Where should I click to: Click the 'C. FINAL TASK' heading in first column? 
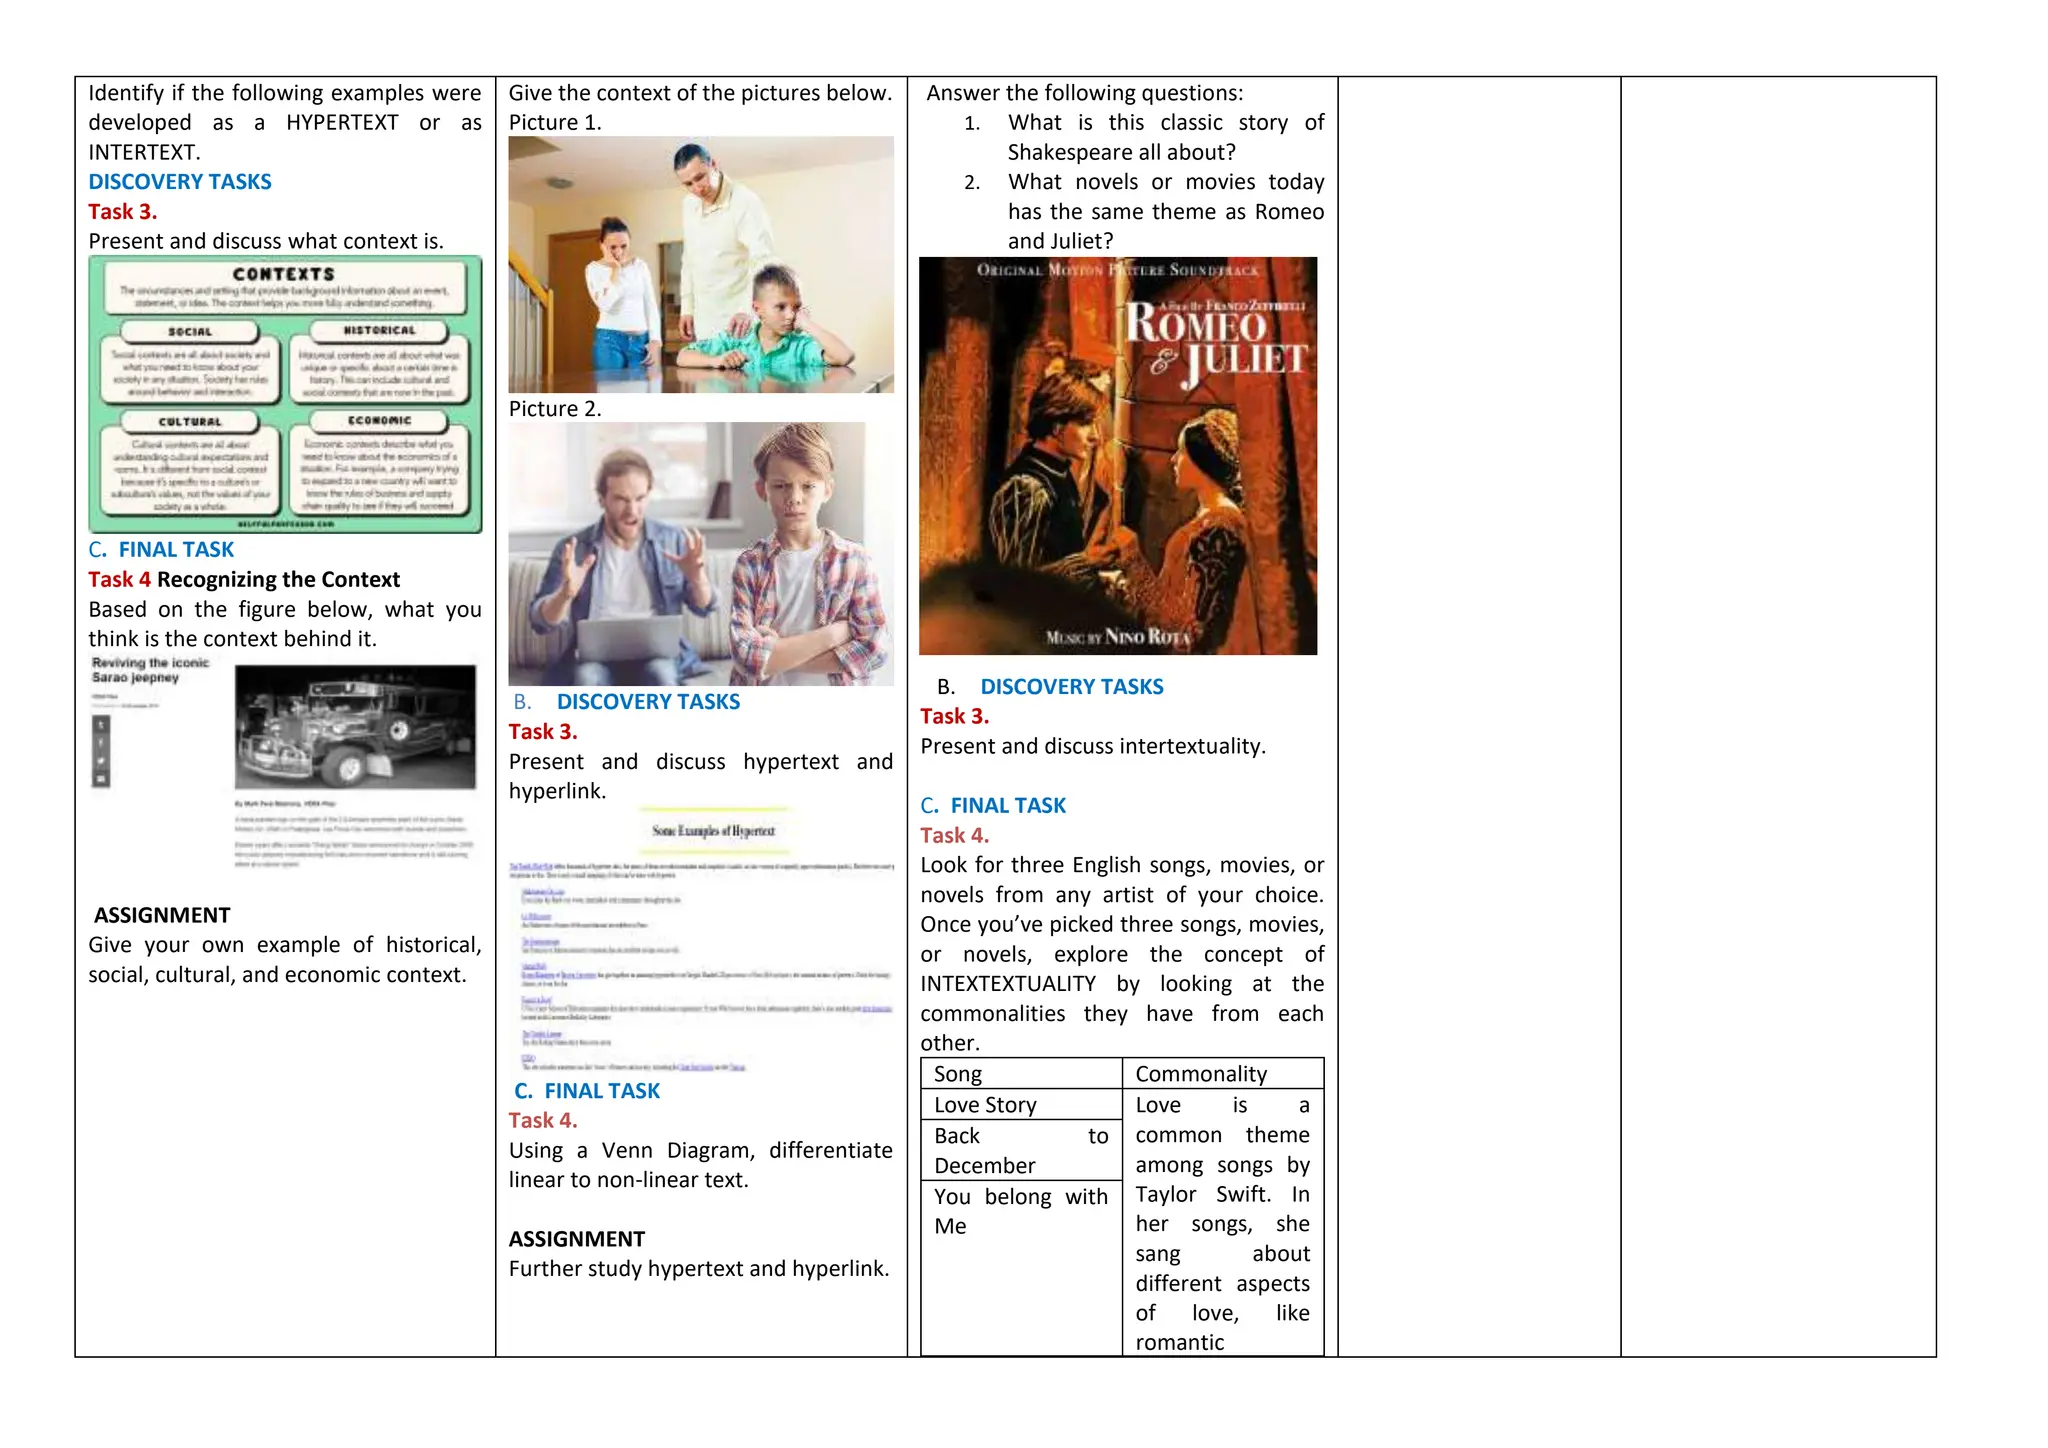click(x=161, y=550)
